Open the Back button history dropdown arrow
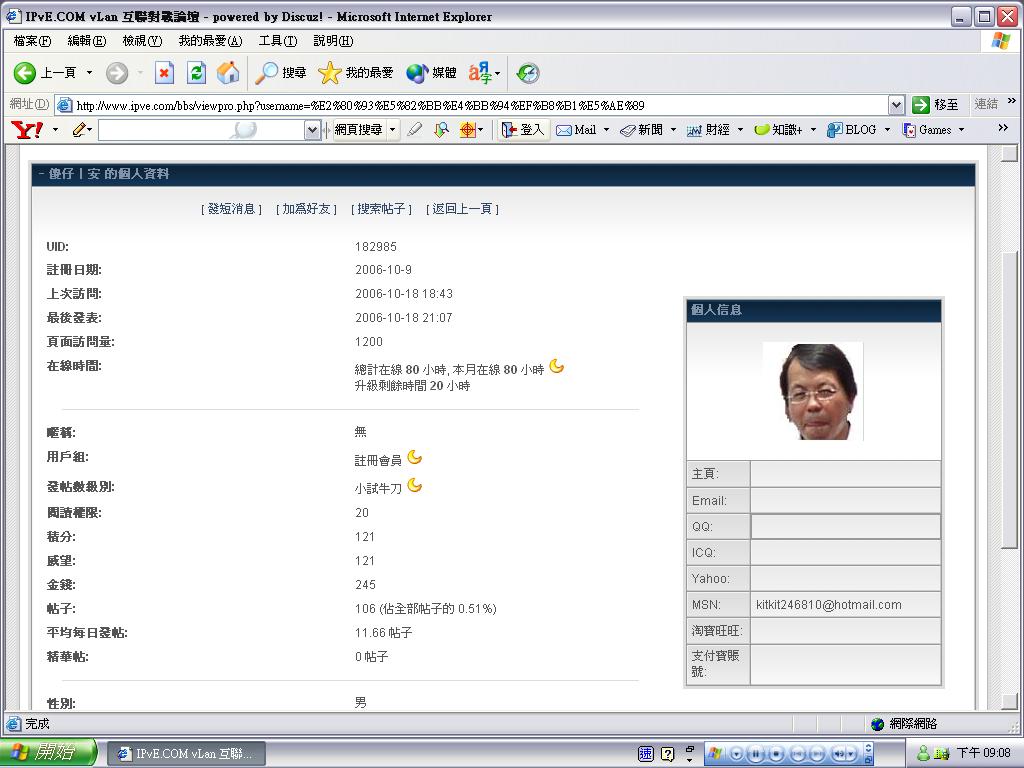The image size is (1024, 768). pyautogui.click(x=89, y=73)
